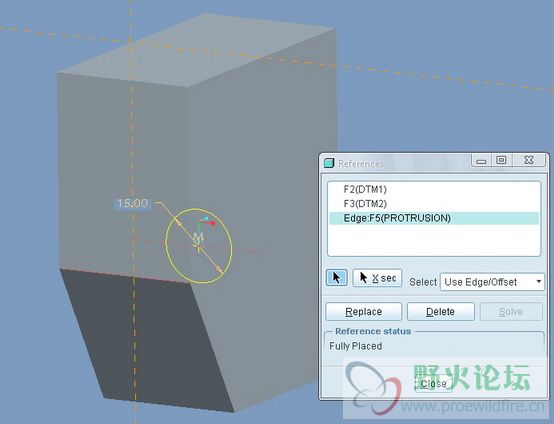Minimize the References dialog
554x424 pixels.
click(x=481, y=161)
